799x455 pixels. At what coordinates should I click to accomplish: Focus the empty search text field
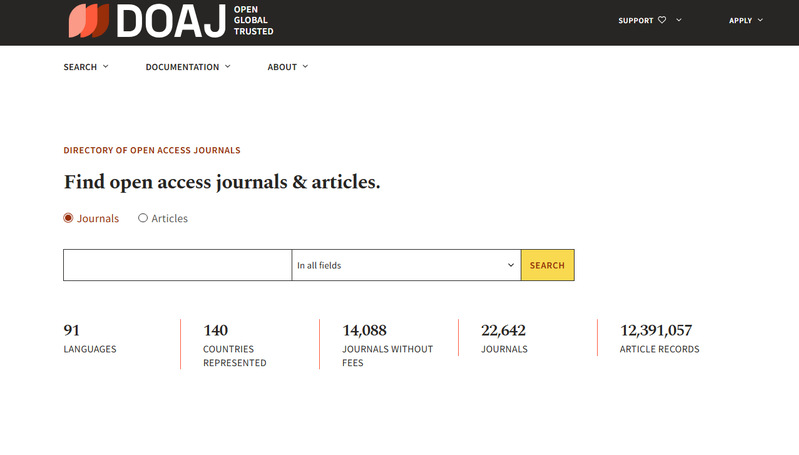click(177, 265)
